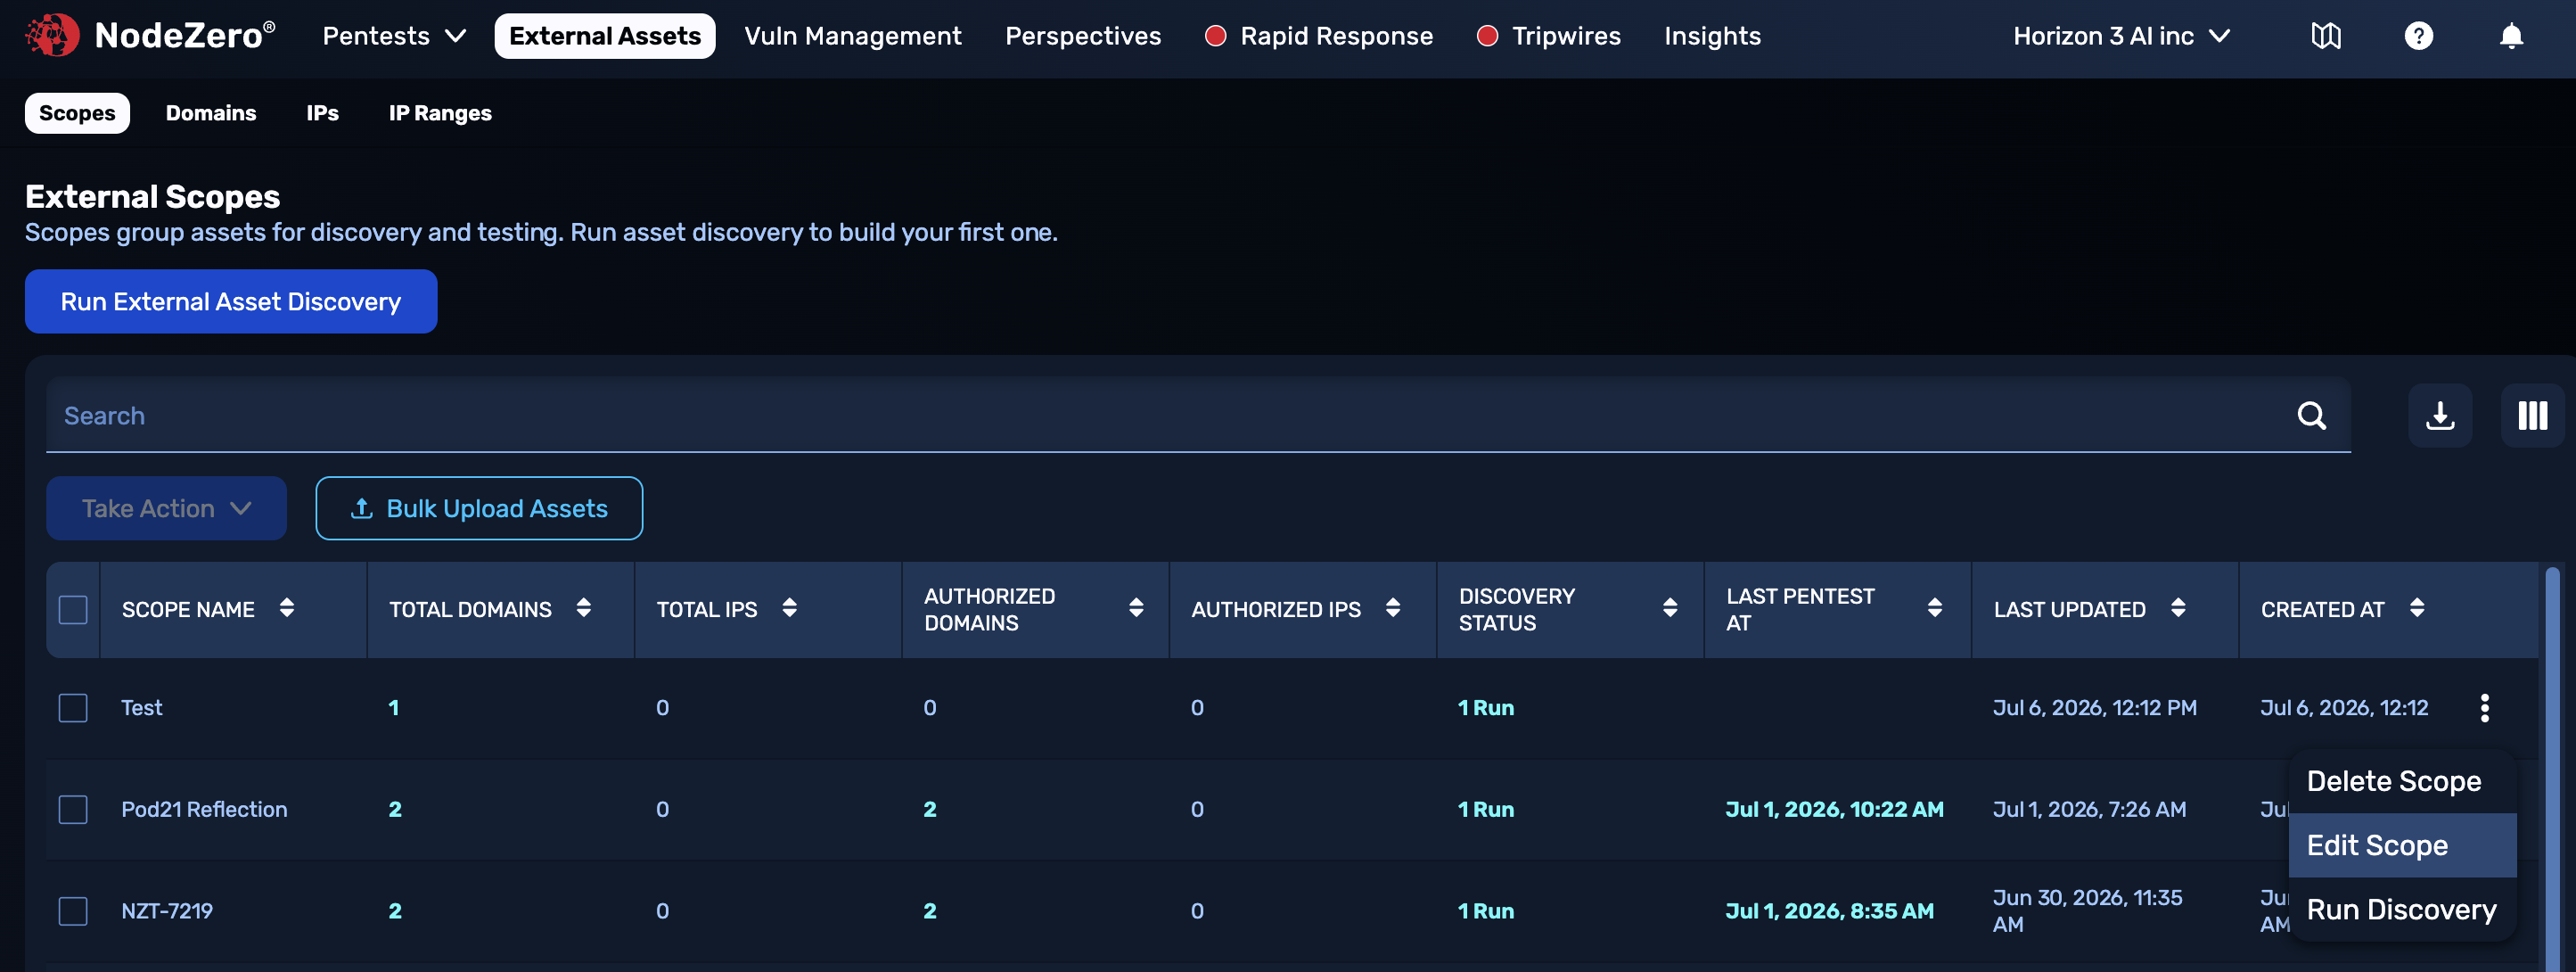Image resolution: width=2576 pixels, height=972 pixels.
Task: Choose Run Discovery from context menu
Action: [2402, 909]
